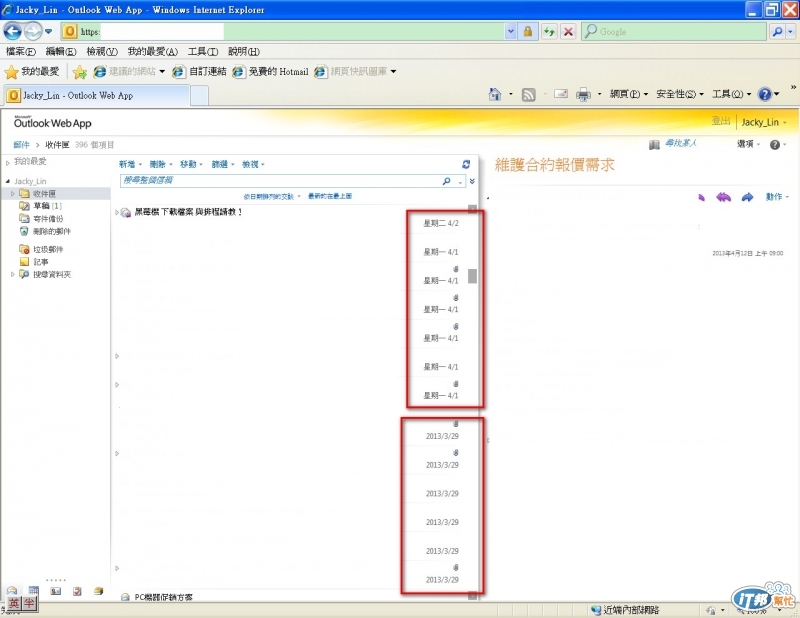Open Outlook Web App help question icon

click(x=774, y=145)
